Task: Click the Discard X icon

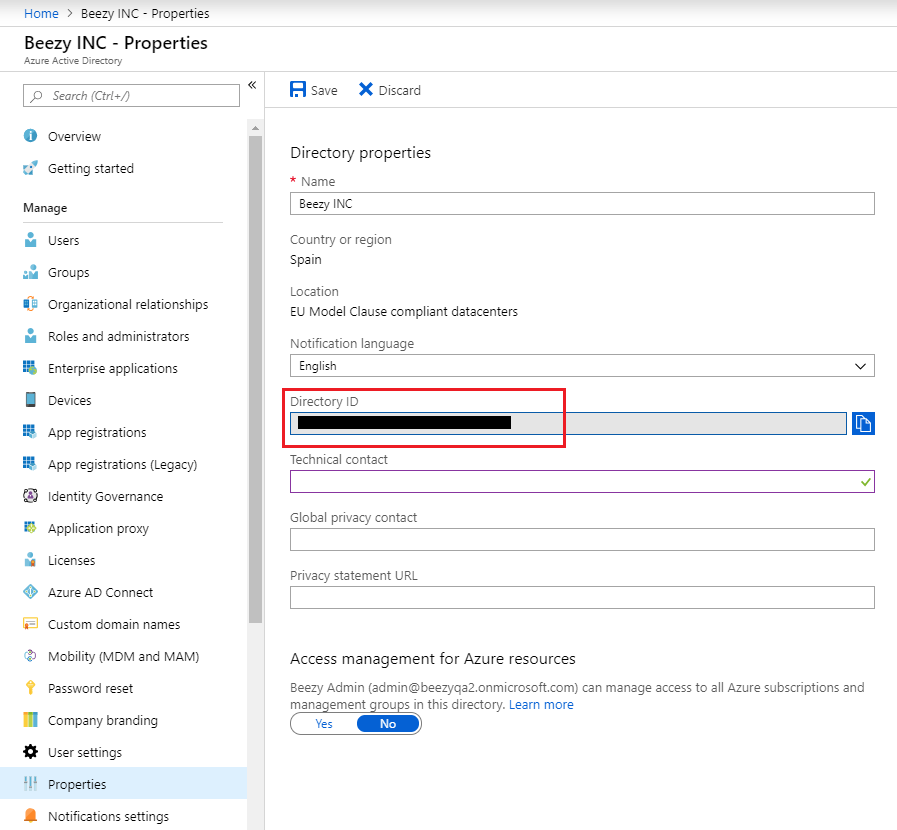Action: point(366,89)
